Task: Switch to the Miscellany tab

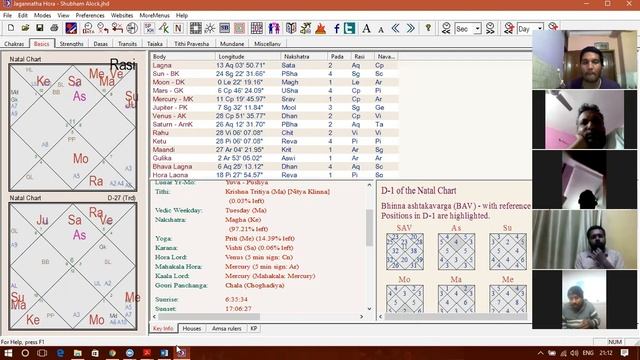Action: coord(267,44)
